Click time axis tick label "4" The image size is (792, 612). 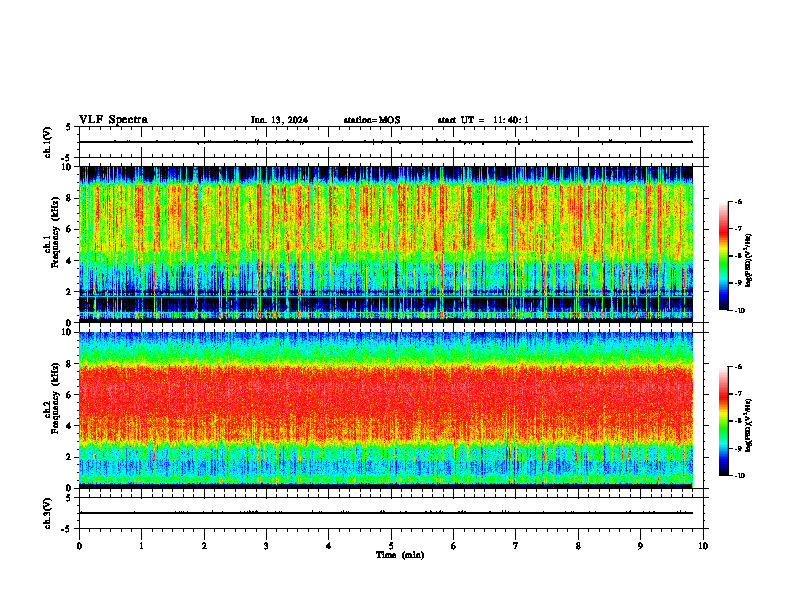329,546
